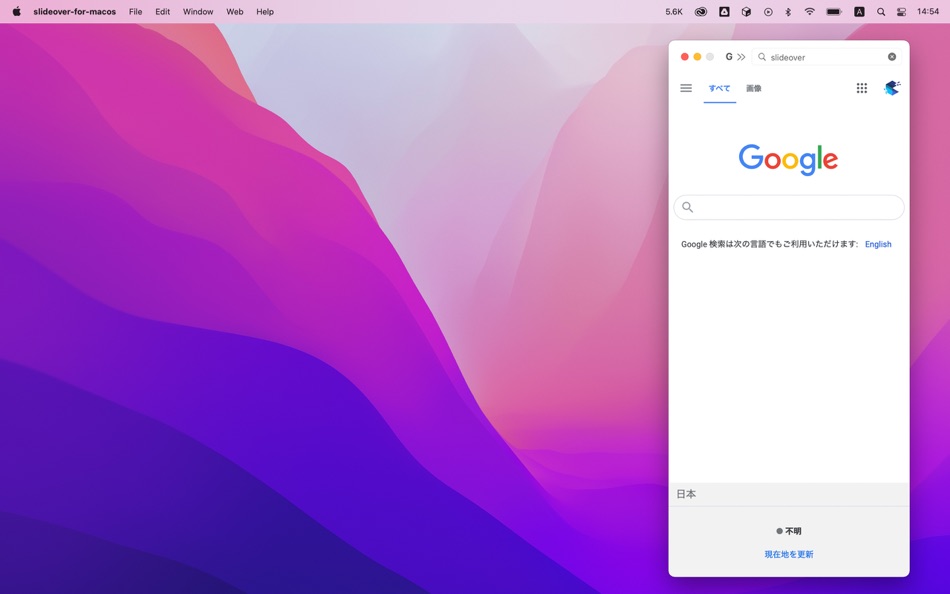Image resolution: width=950 pixels, height=594 pixels.
Task: Open Spotlight search in menu bar
Action: [881, 12]
